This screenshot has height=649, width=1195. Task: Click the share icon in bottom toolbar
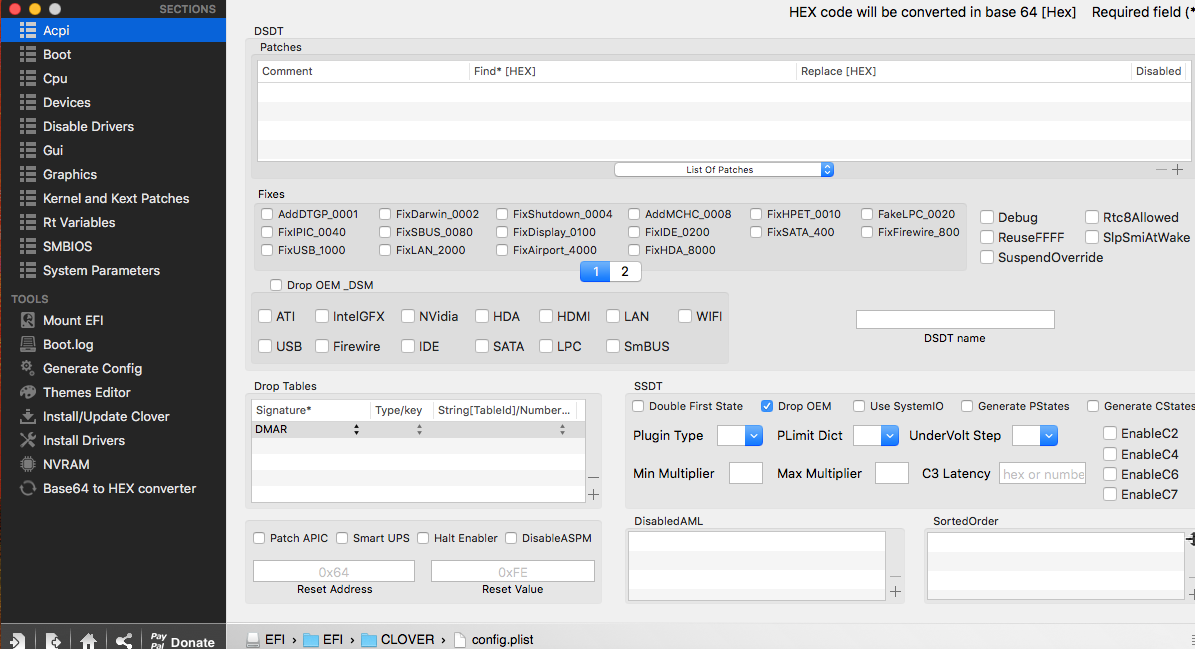point(124,641)
